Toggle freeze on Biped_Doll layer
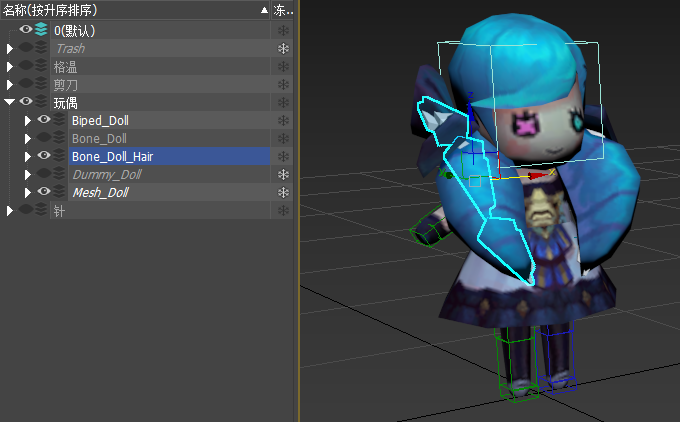 click(x=283, y=120)
